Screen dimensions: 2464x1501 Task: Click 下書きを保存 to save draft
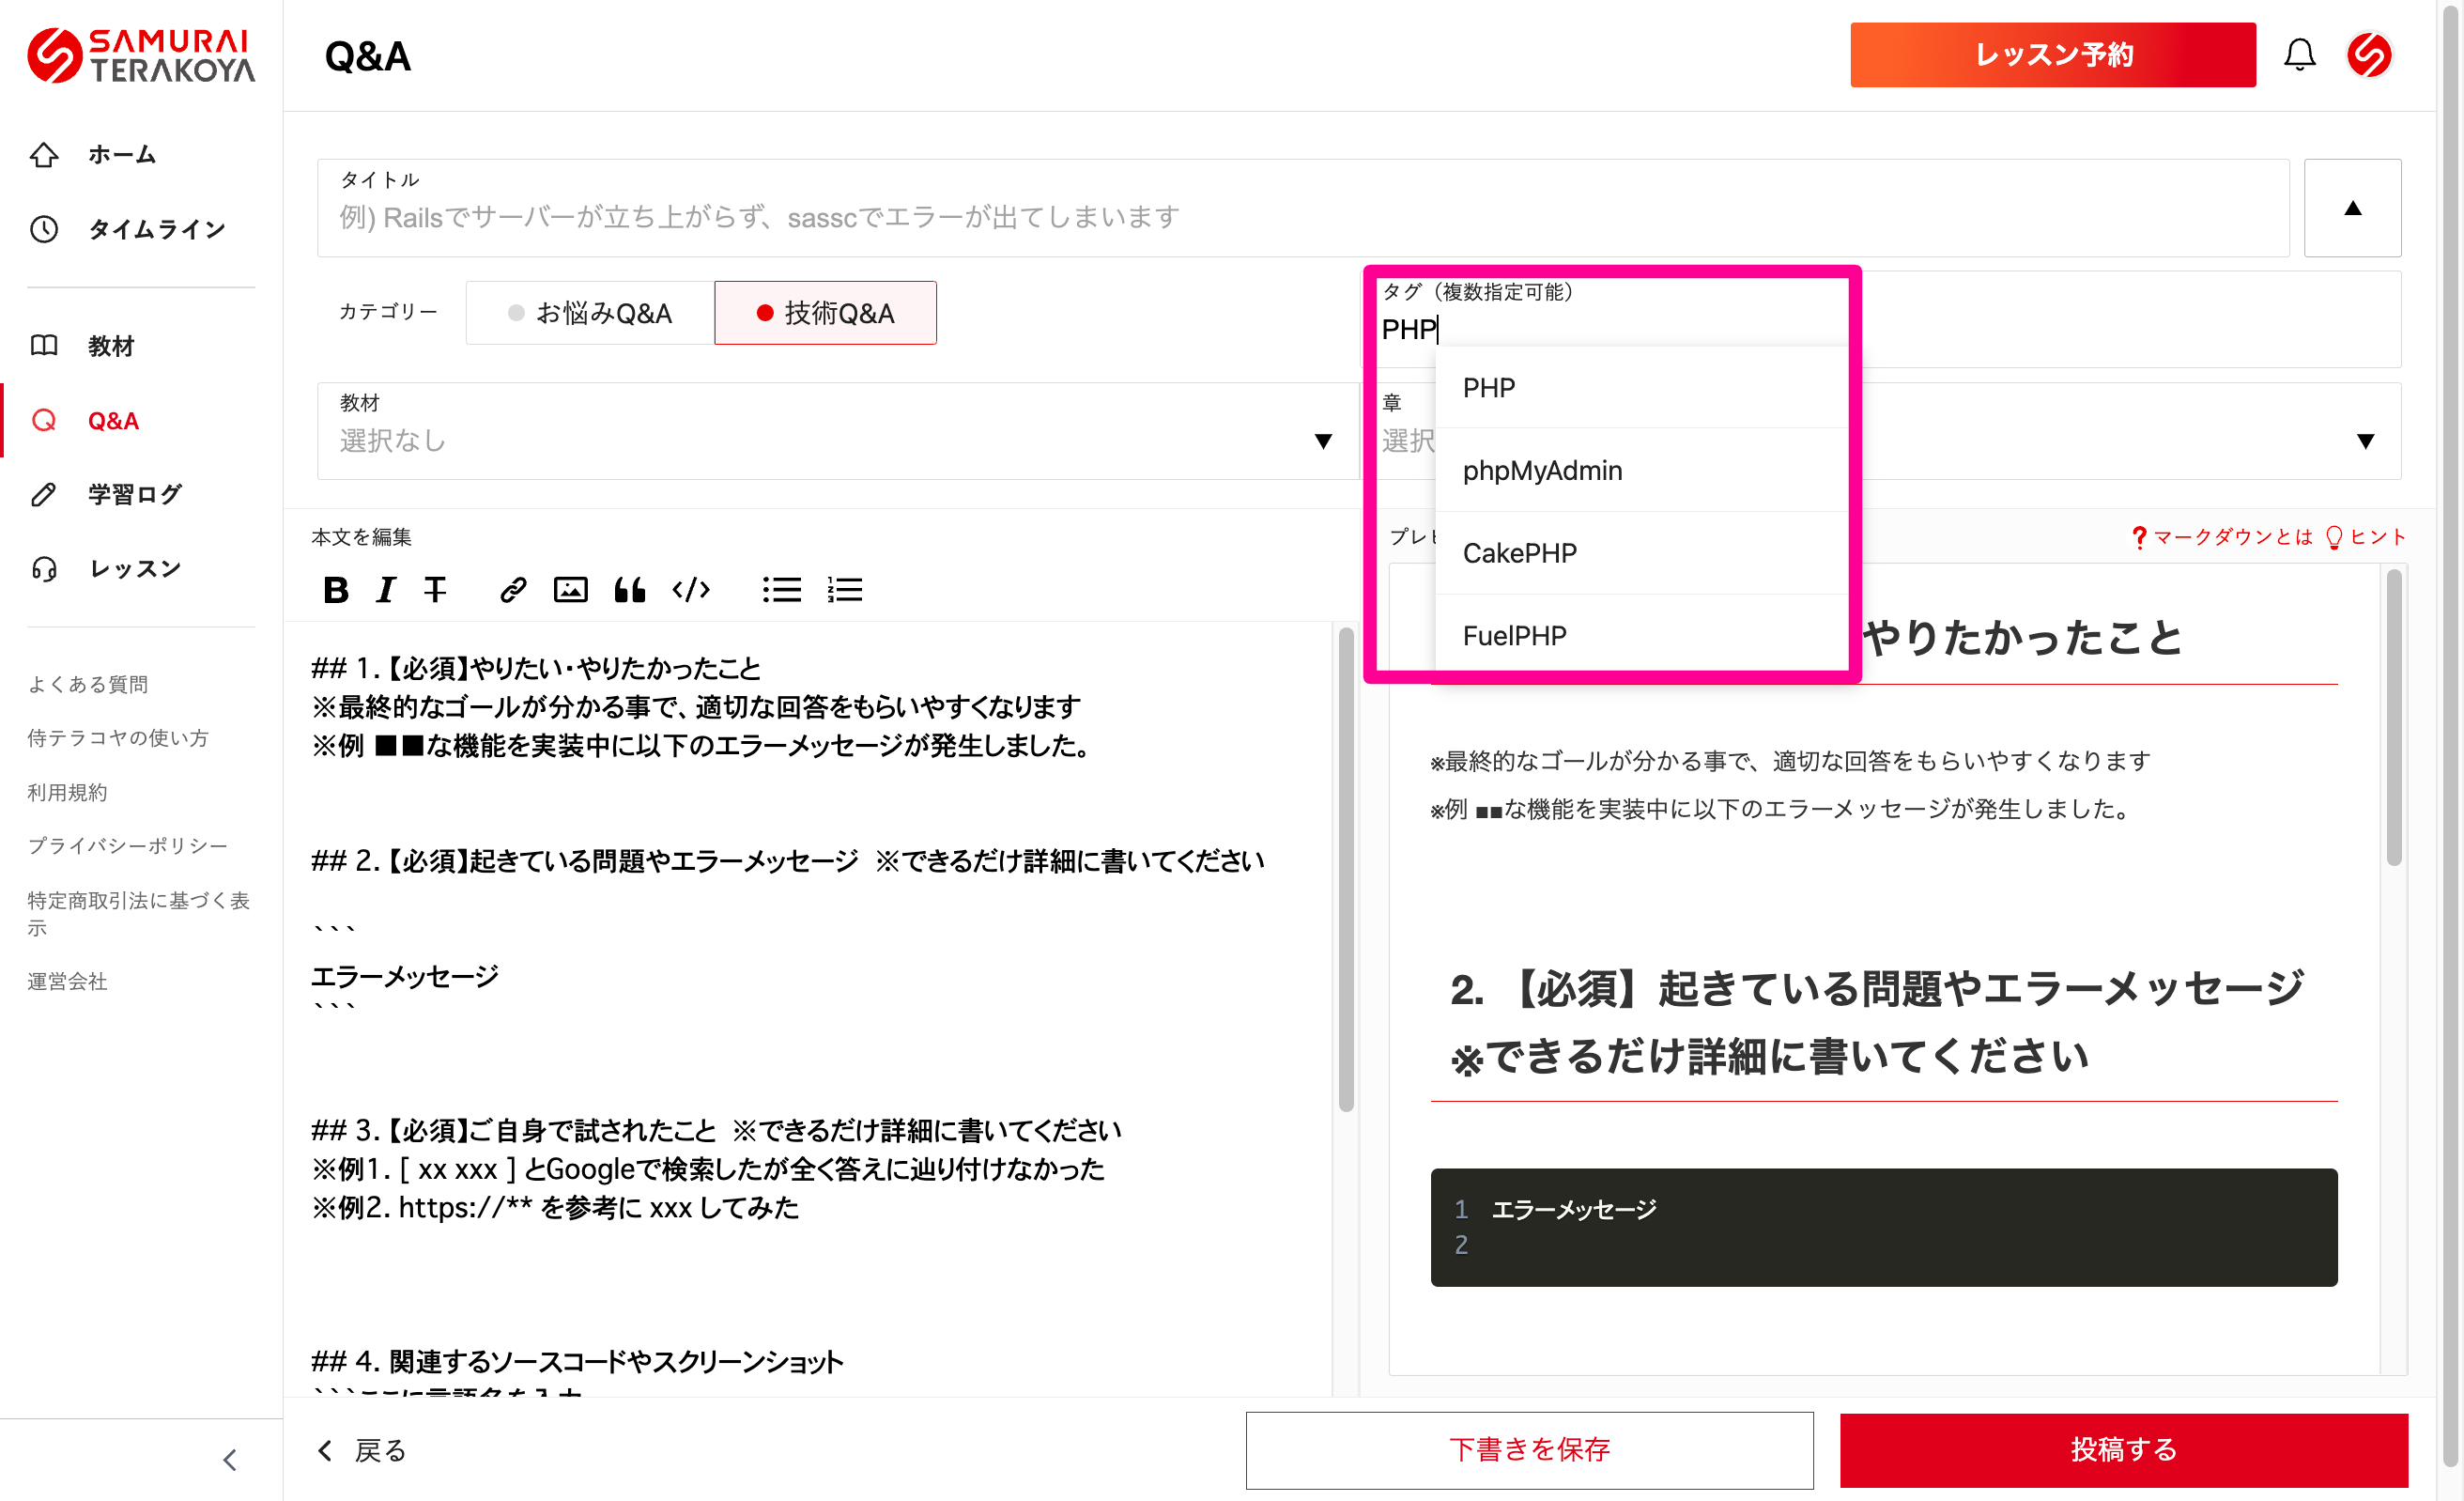pyautogui.click(x=1528, y=1449)
